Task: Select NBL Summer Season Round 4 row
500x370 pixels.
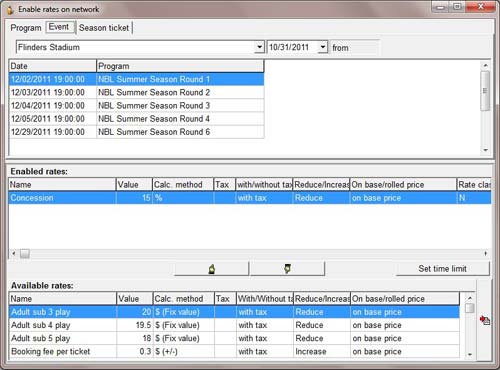Action: (136, 119)
